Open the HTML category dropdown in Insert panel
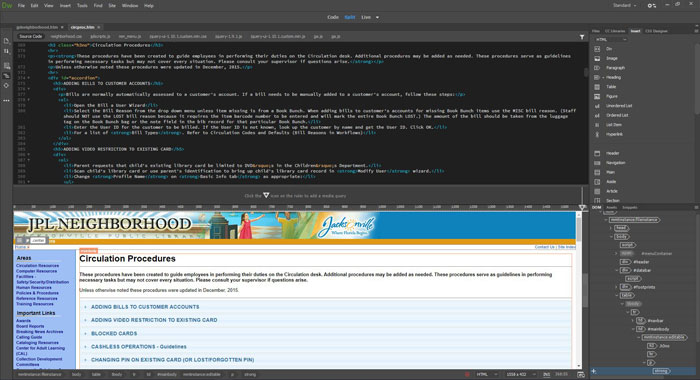The image size is (700, 380). [x=611, y=39]
